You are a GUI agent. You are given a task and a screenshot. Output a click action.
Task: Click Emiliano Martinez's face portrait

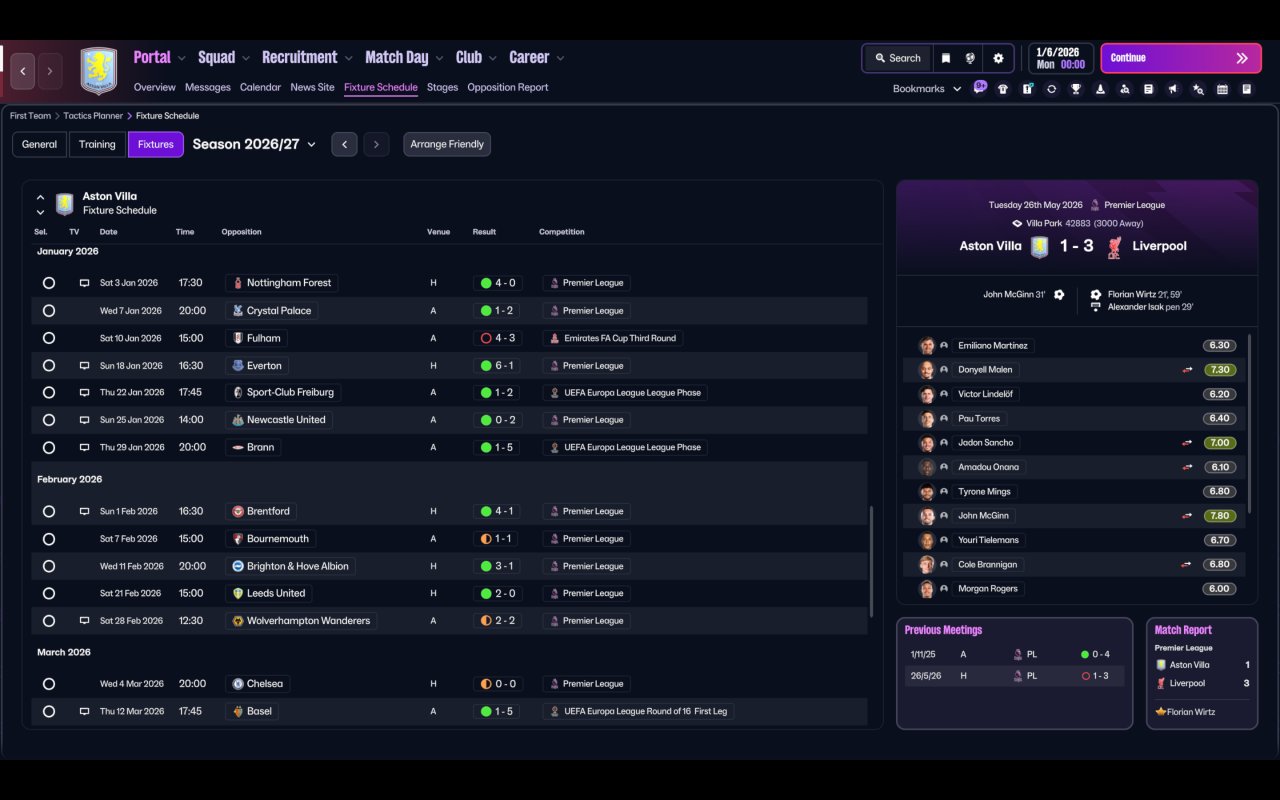pyautogui.click(x=927, y=346)
